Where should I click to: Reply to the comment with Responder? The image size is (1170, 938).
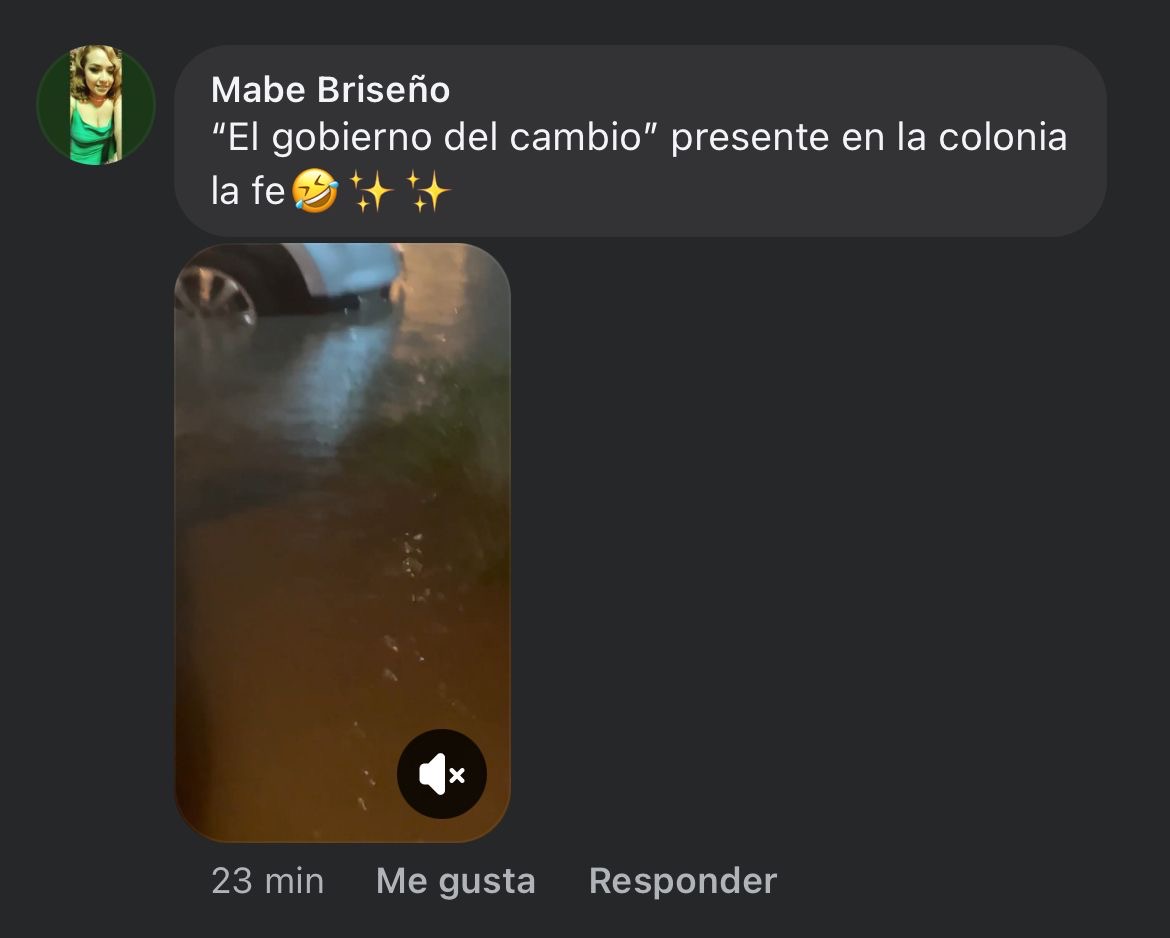(x=683, y=881)
